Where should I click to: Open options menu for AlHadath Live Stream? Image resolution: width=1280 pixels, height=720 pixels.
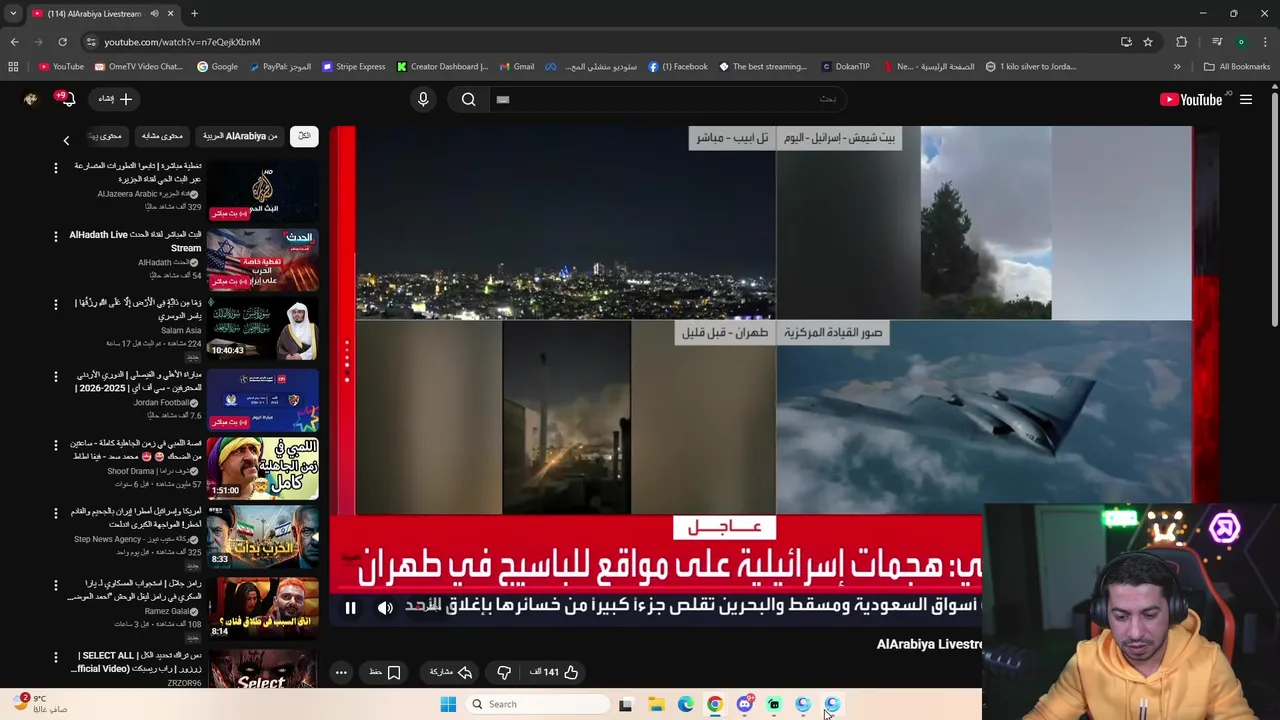pyautogui.click(x=56, y=236)
